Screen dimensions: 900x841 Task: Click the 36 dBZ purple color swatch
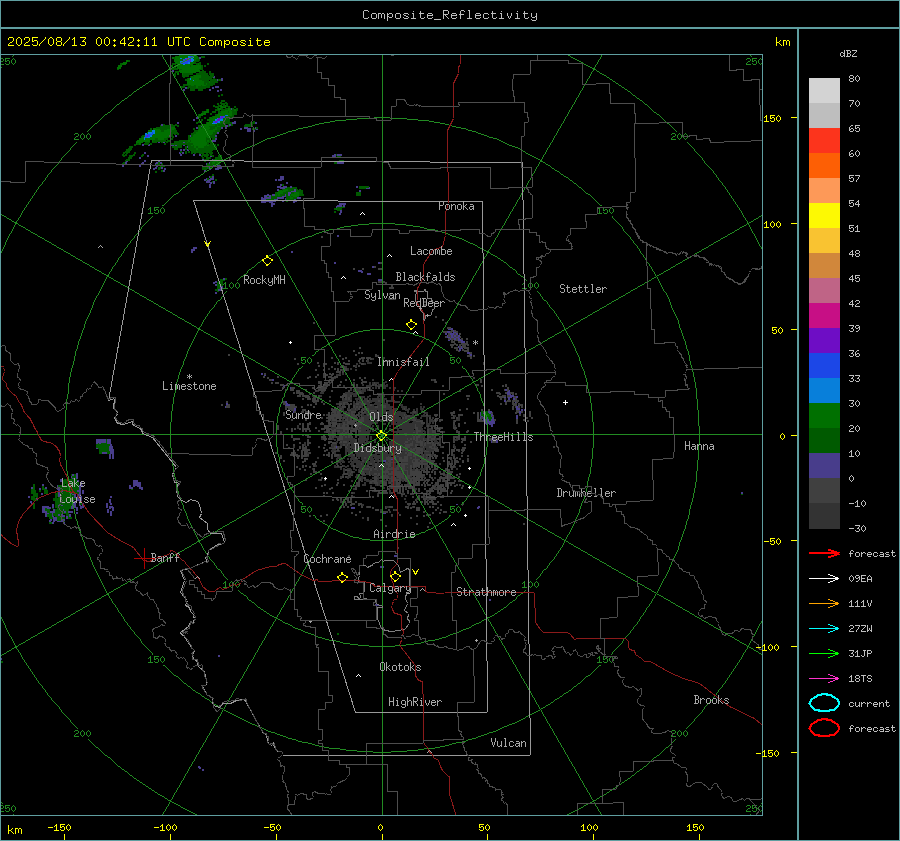(824, 341)
